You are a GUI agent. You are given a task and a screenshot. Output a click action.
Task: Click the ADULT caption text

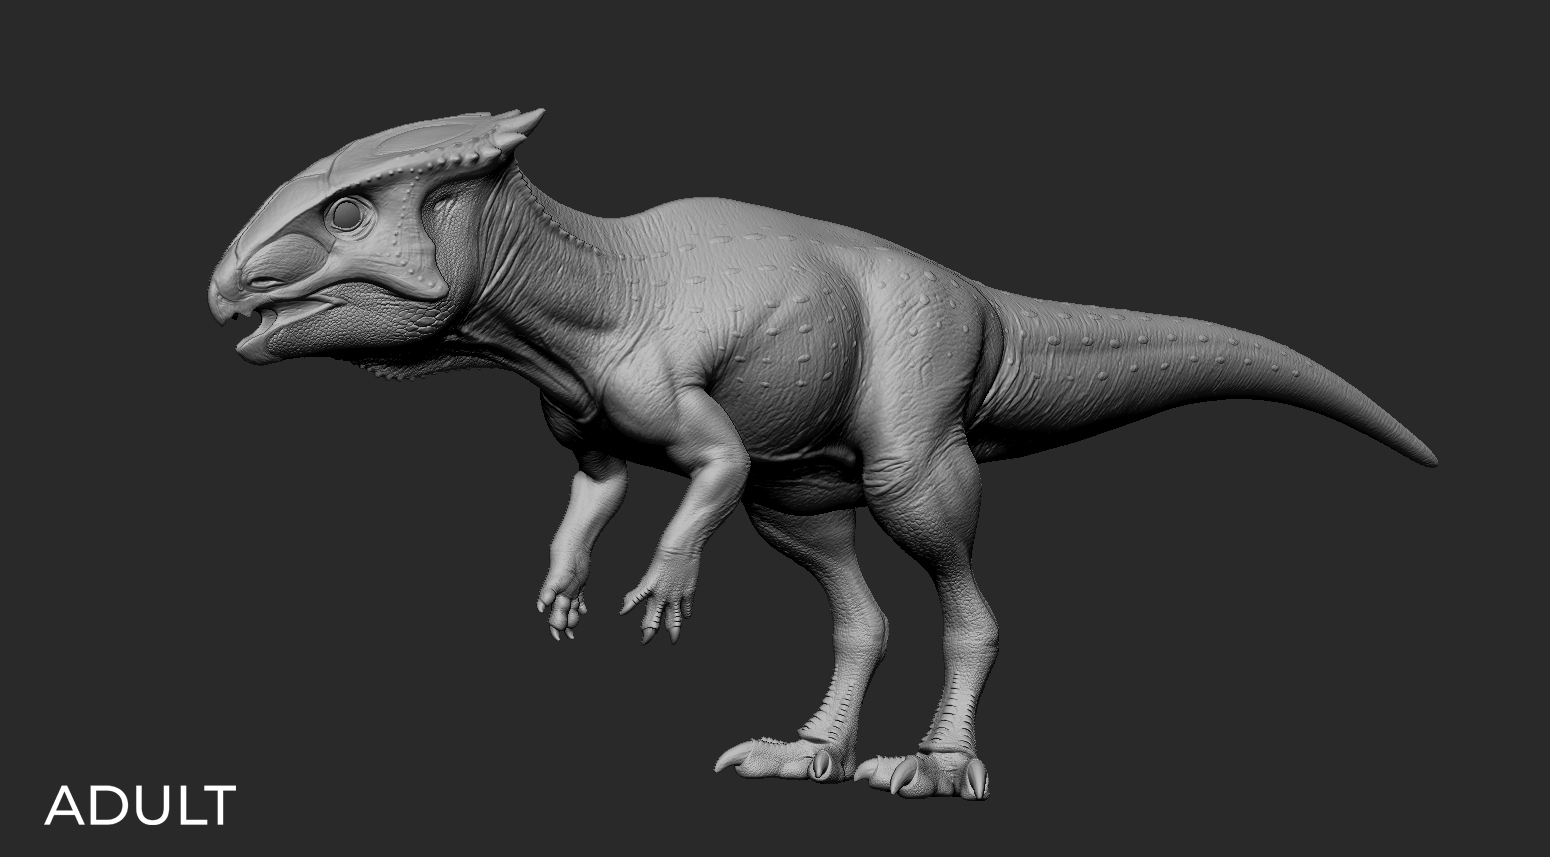tap(140, 805)
